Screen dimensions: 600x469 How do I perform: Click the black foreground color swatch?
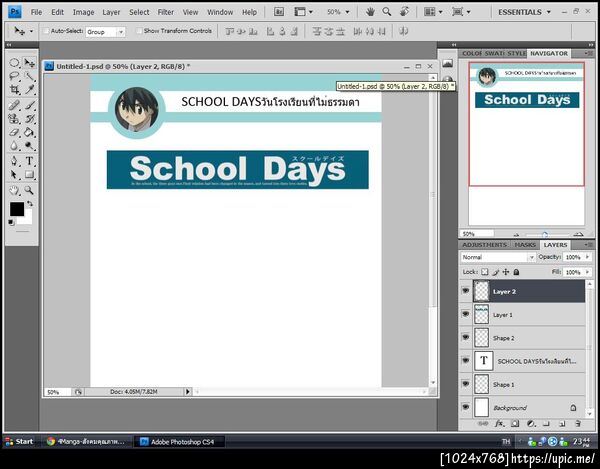pyautogui.click(x=17, y=209)
